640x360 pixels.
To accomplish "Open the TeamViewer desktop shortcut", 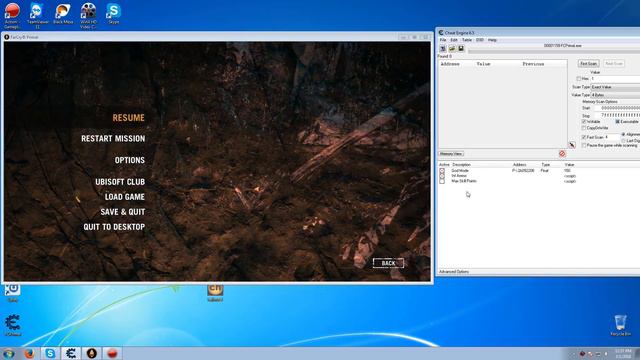I will tap(37, 16).
